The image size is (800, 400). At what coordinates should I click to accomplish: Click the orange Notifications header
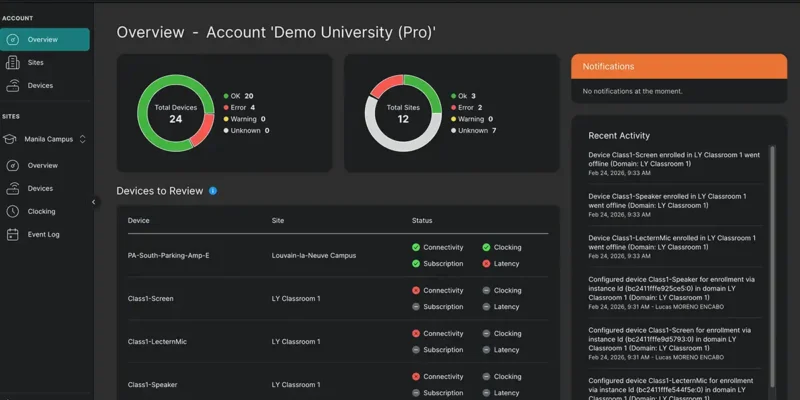(679, 66)
